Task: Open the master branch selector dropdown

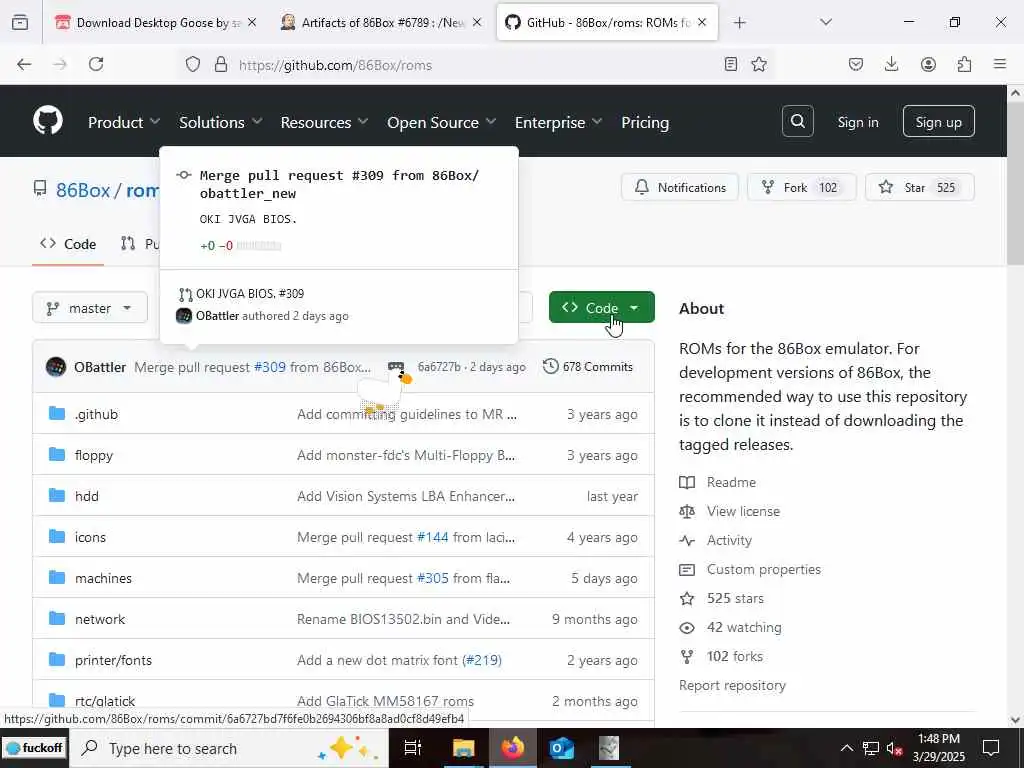Action: 90,308
